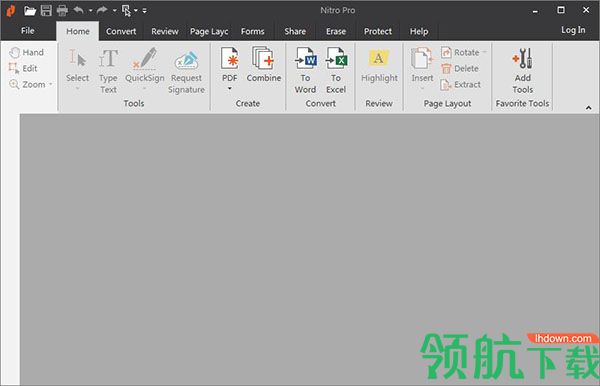The image size is (600, 386).
Task: Click the Redo arrow icon
Action: 102,10
